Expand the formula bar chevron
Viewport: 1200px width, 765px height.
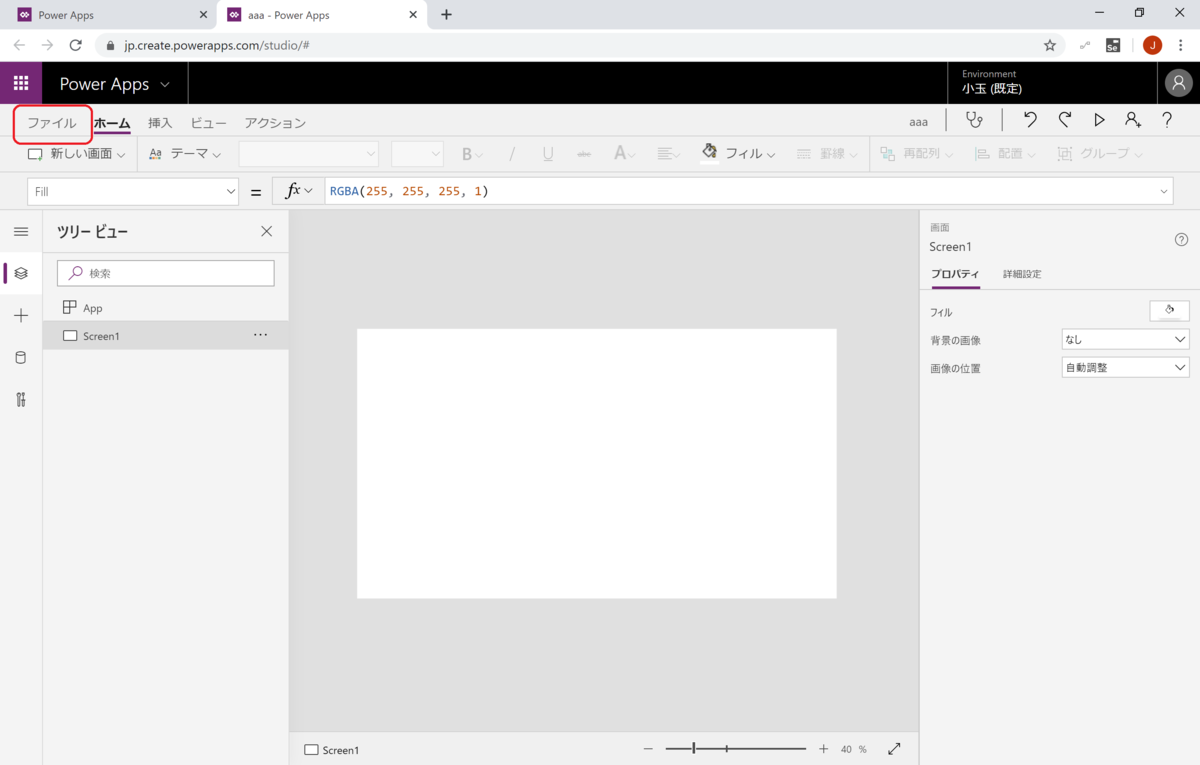tap(1164, 192)
